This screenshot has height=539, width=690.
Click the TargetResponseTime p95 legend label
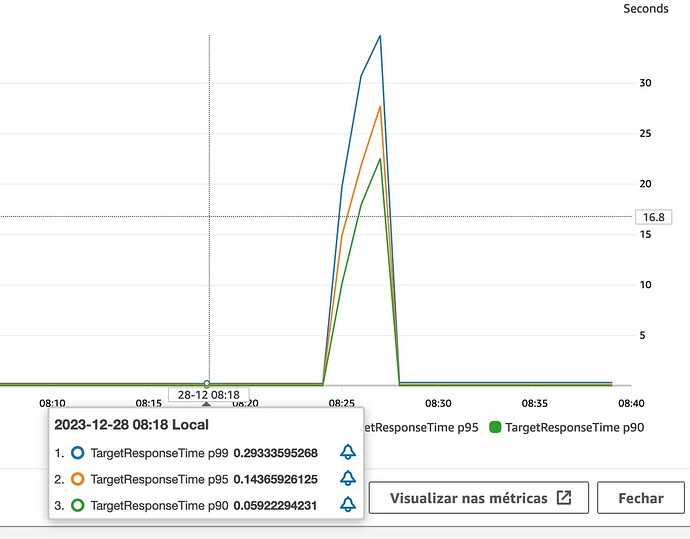pos(421,428)
